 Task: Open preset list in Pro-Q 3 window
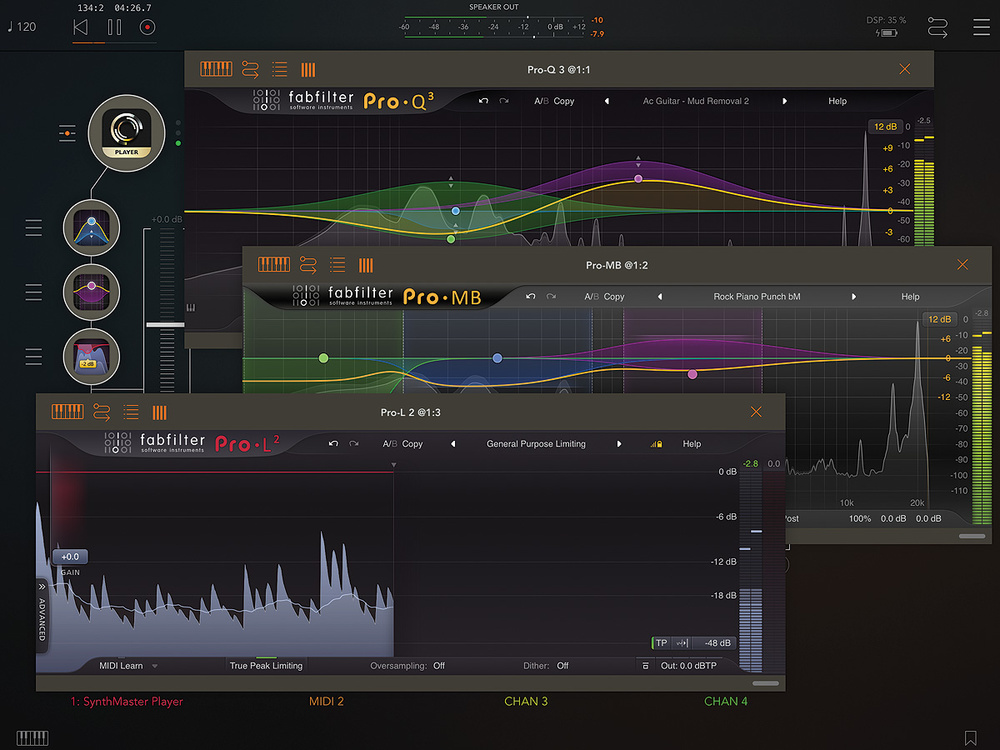tap(279, 69)
